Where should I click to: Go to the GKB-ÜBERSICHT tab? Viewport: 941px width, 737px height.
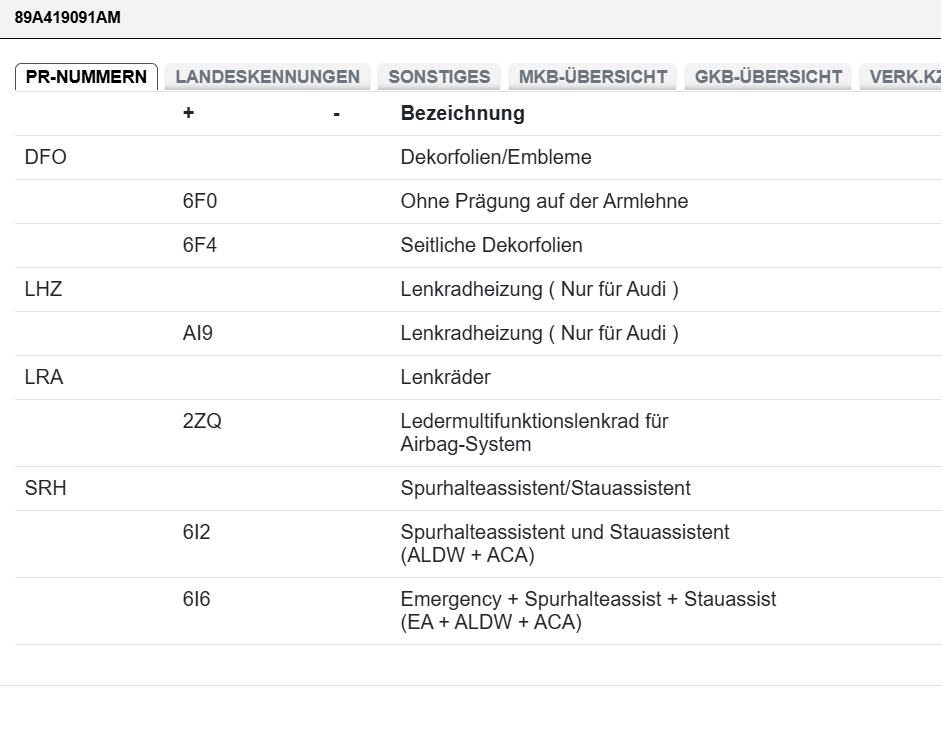(x=768, y=77)
